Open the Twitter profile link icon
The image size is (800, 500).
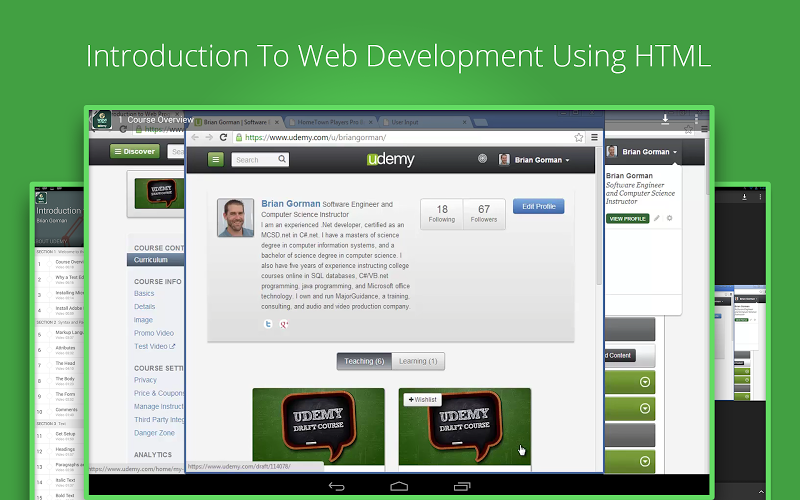click(x=268, y=324)
